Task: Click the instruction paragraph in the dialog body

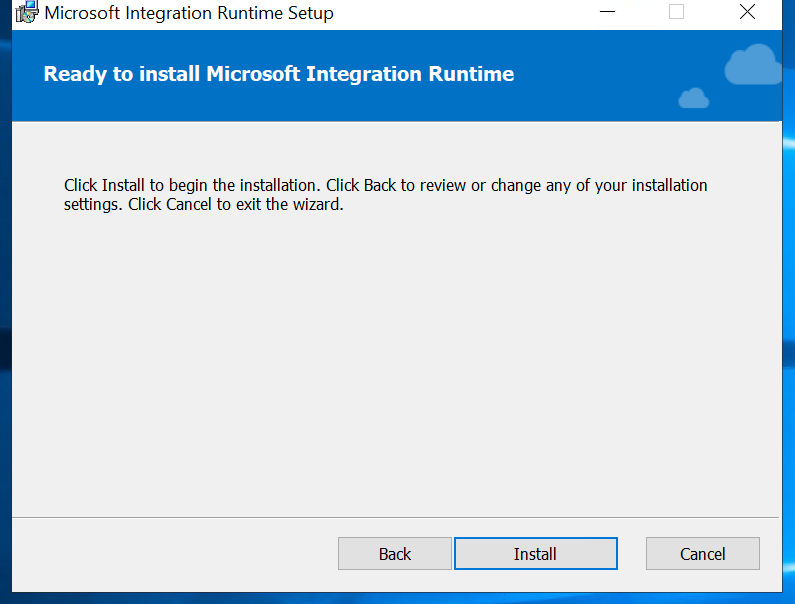Action: (385, 195)
